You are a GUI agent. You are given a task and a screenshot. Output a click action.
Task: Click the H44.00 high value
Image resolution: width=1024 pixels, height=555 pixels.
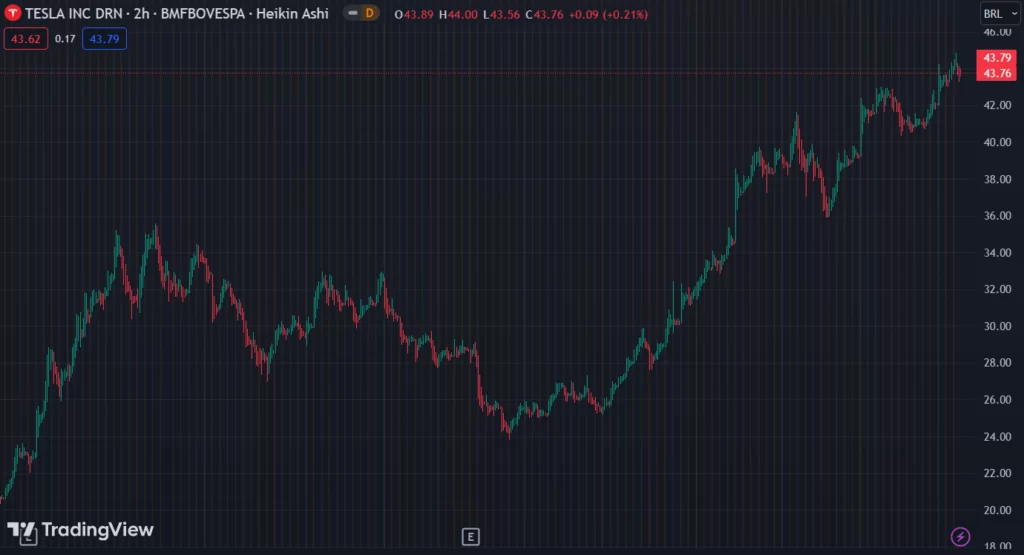click(458, 14)
